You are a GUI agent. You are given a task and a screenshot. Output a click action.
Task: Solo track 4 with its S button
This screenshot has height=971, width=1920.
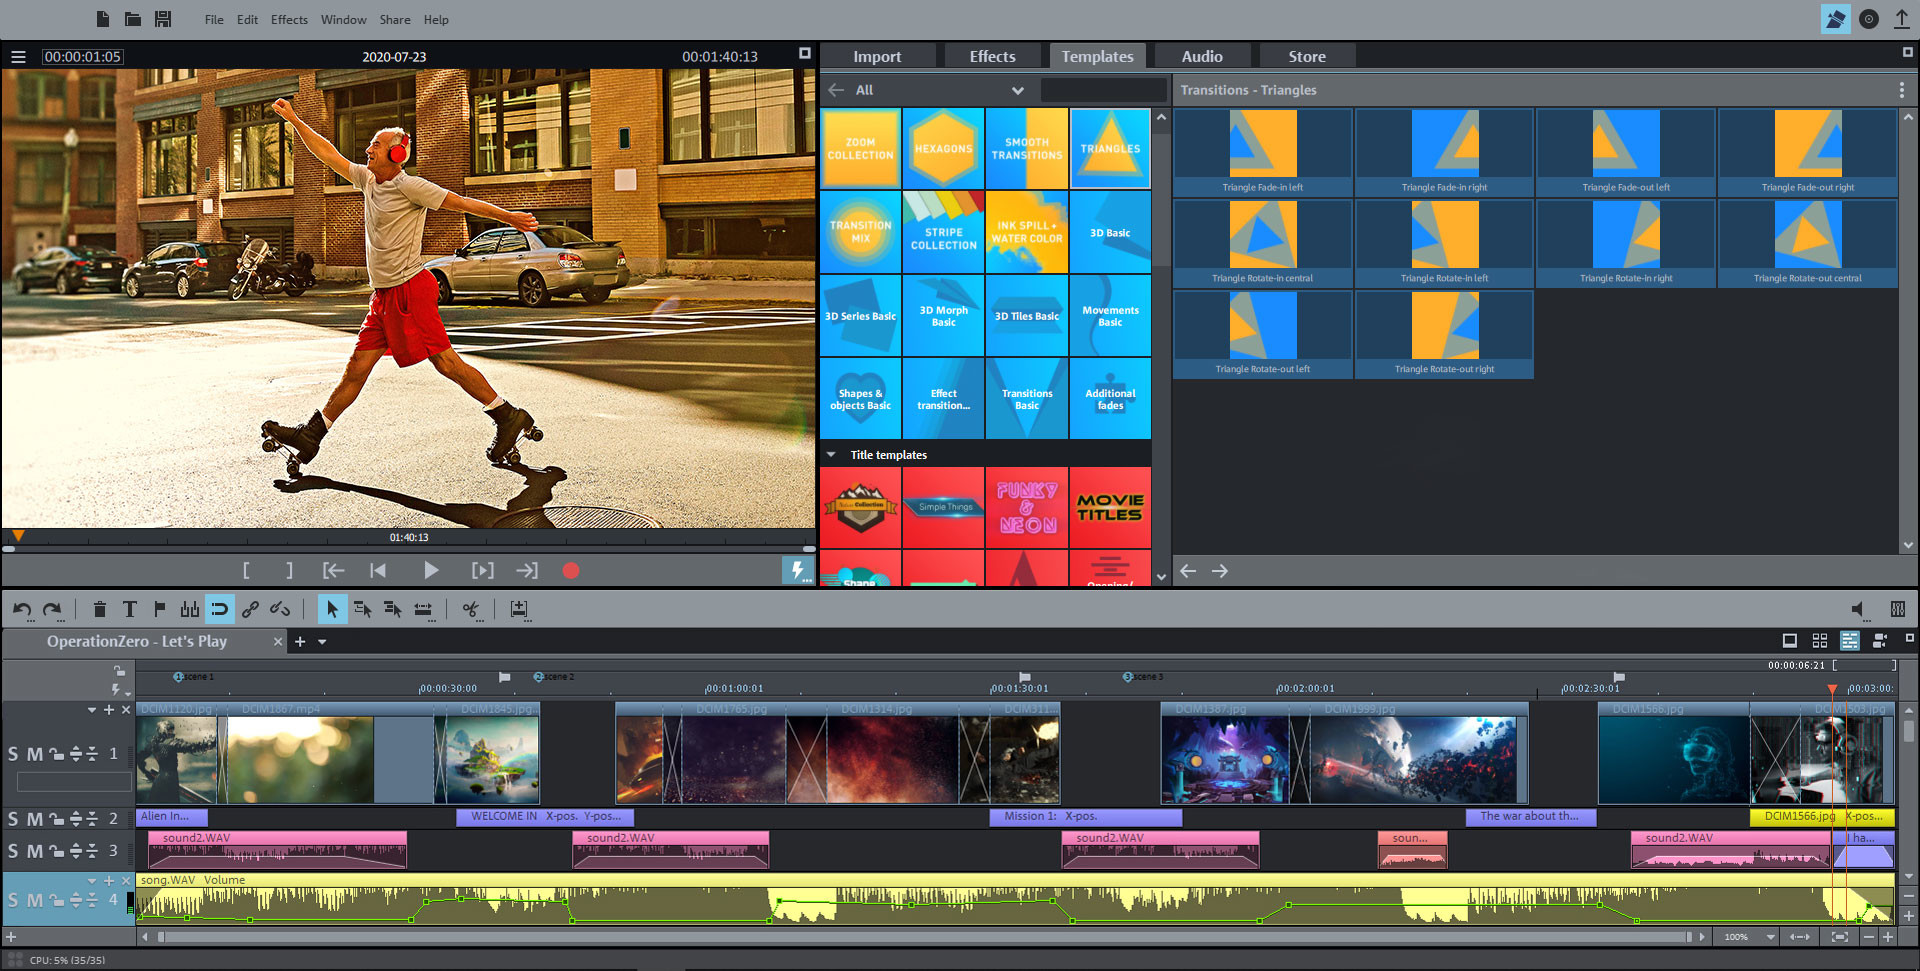click(13, 900)
